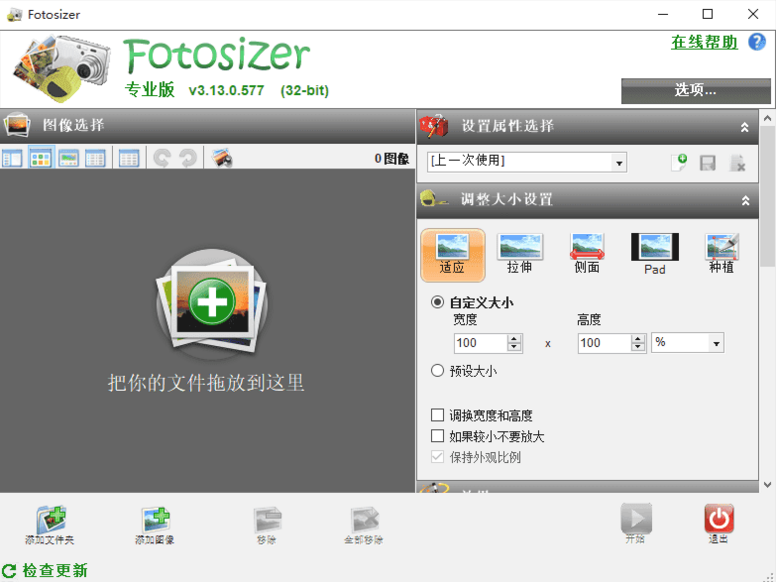Rotate images clockwise icon
Image resolution: width=776 pixels, height=582 pixels.
coord(188,158)
